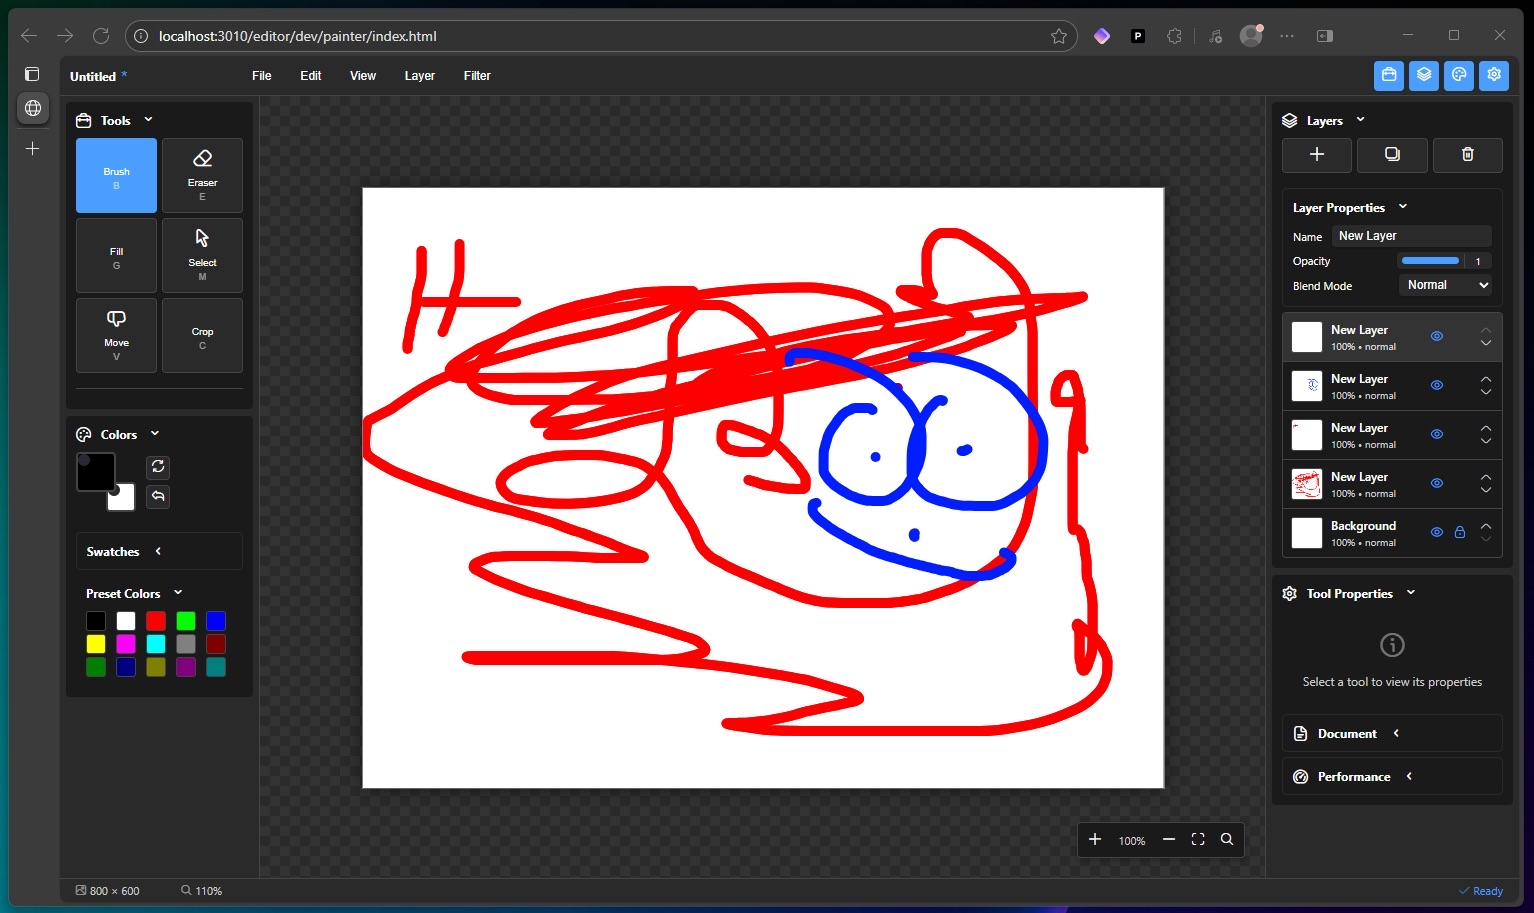Viewport: 1534px width, 913px height.
Task: Activate the Crop tool
Action: 202,335
